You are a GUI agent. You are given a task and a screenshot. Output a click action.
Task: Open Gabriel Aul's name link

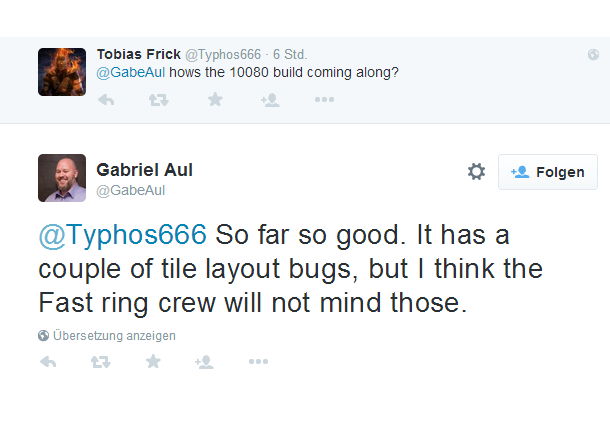[x=144, y=170]
